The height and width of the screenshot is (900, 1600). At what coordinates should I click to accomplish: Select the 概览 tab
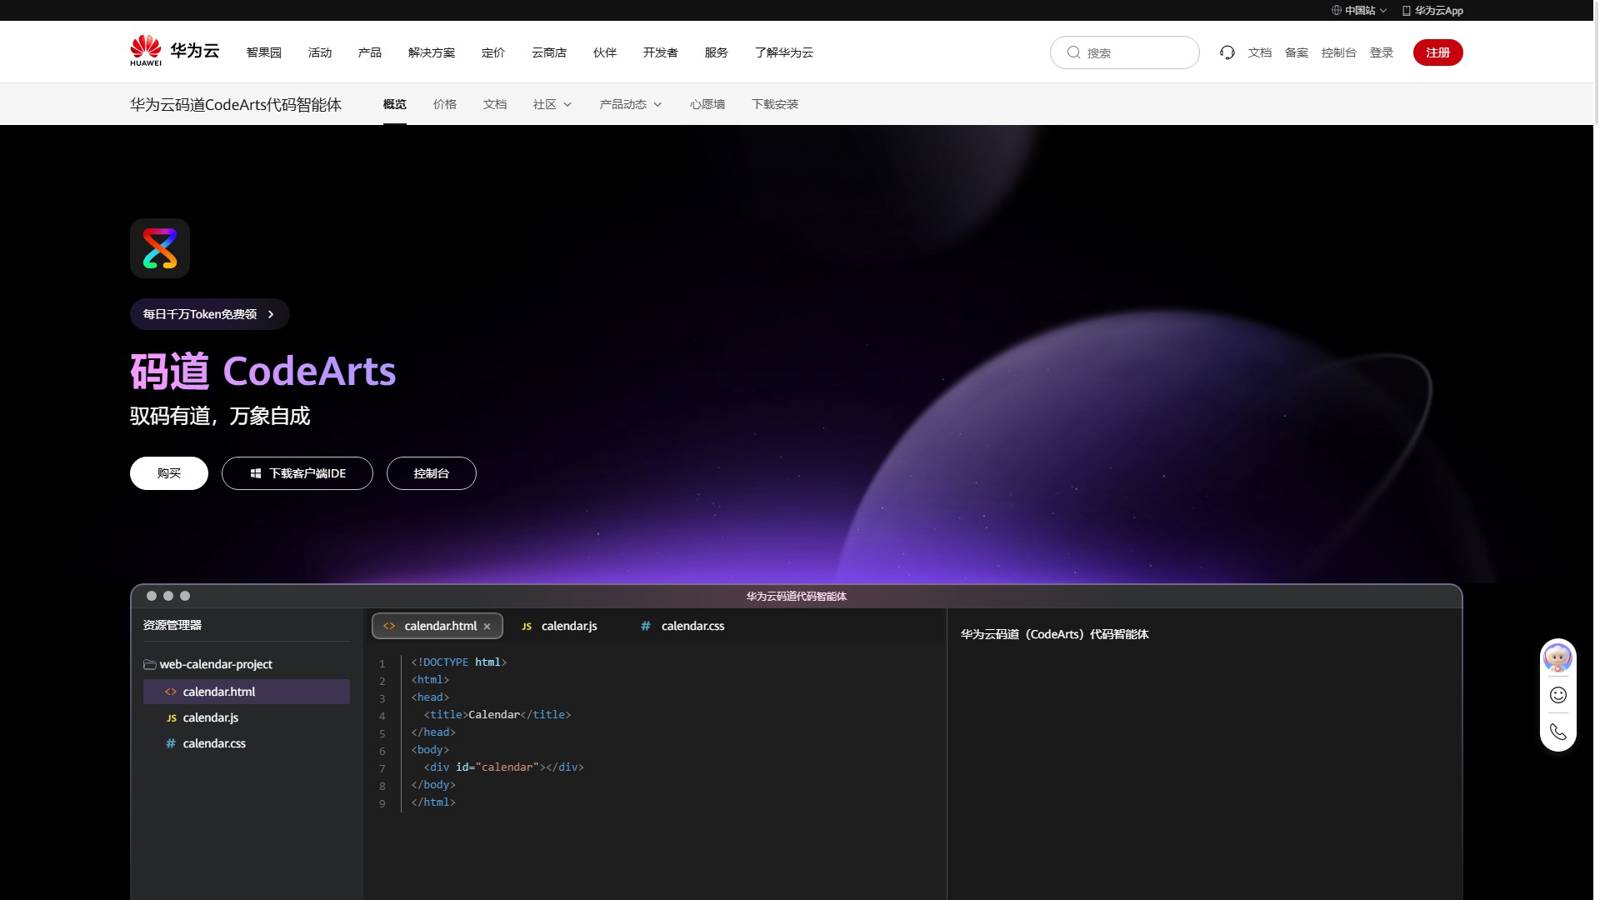[395, 104]
